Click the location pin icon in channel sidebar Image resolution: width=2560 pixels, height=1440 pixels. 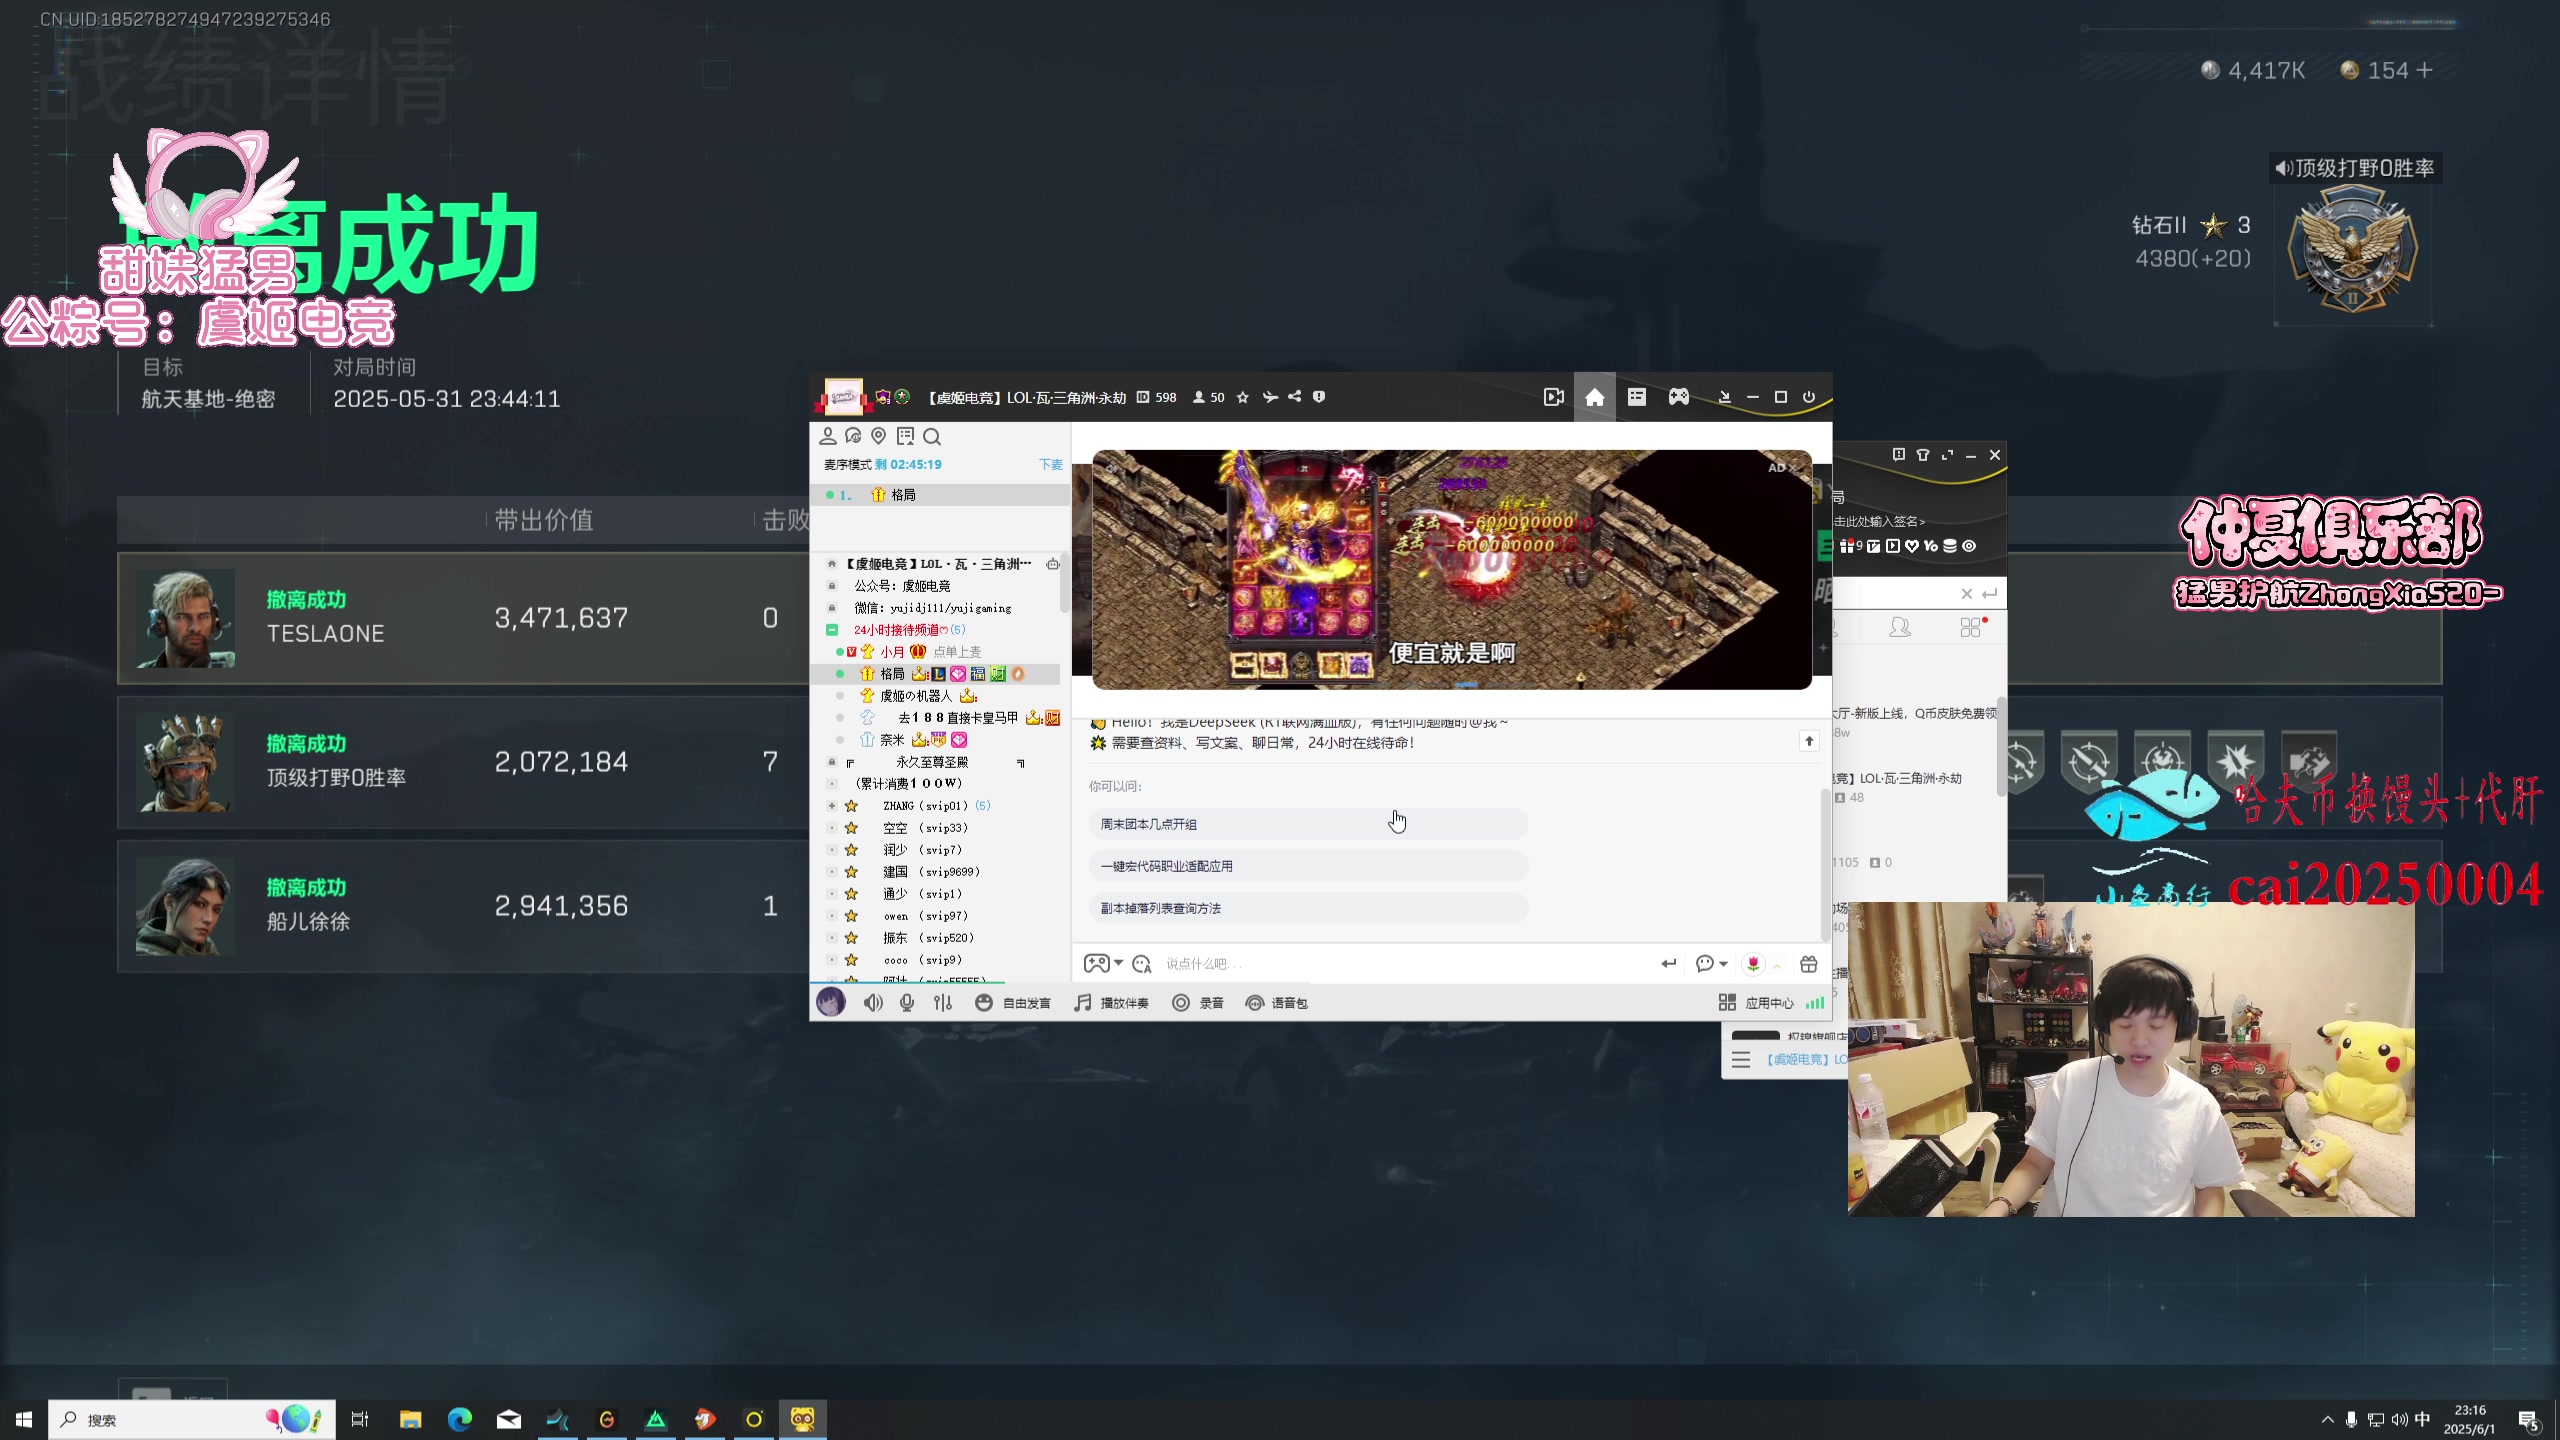879,436
